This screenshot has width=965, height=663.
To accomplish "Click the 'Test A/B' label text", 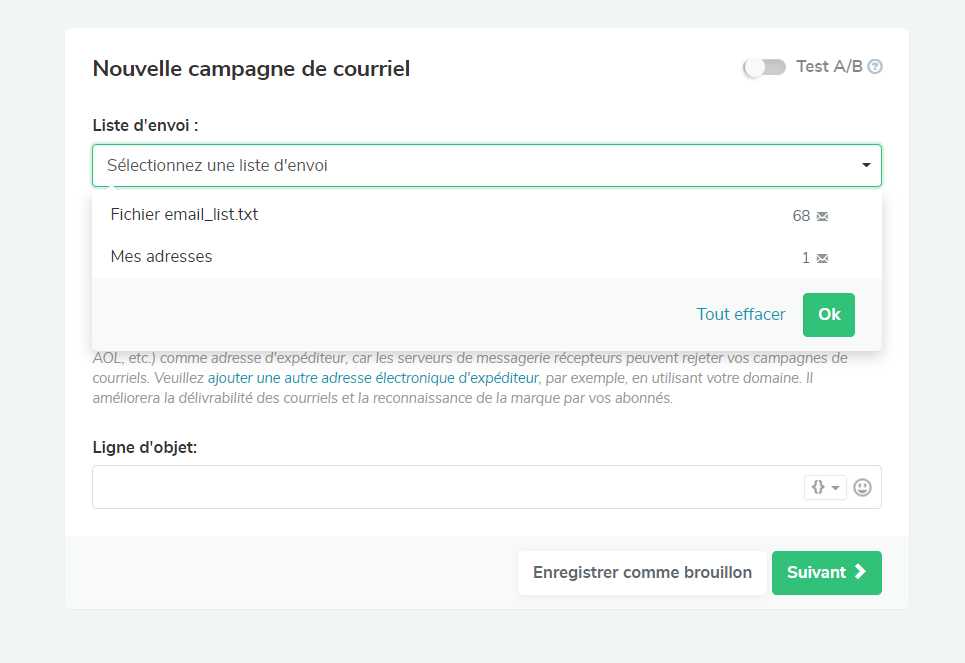I will pos(829,67).
